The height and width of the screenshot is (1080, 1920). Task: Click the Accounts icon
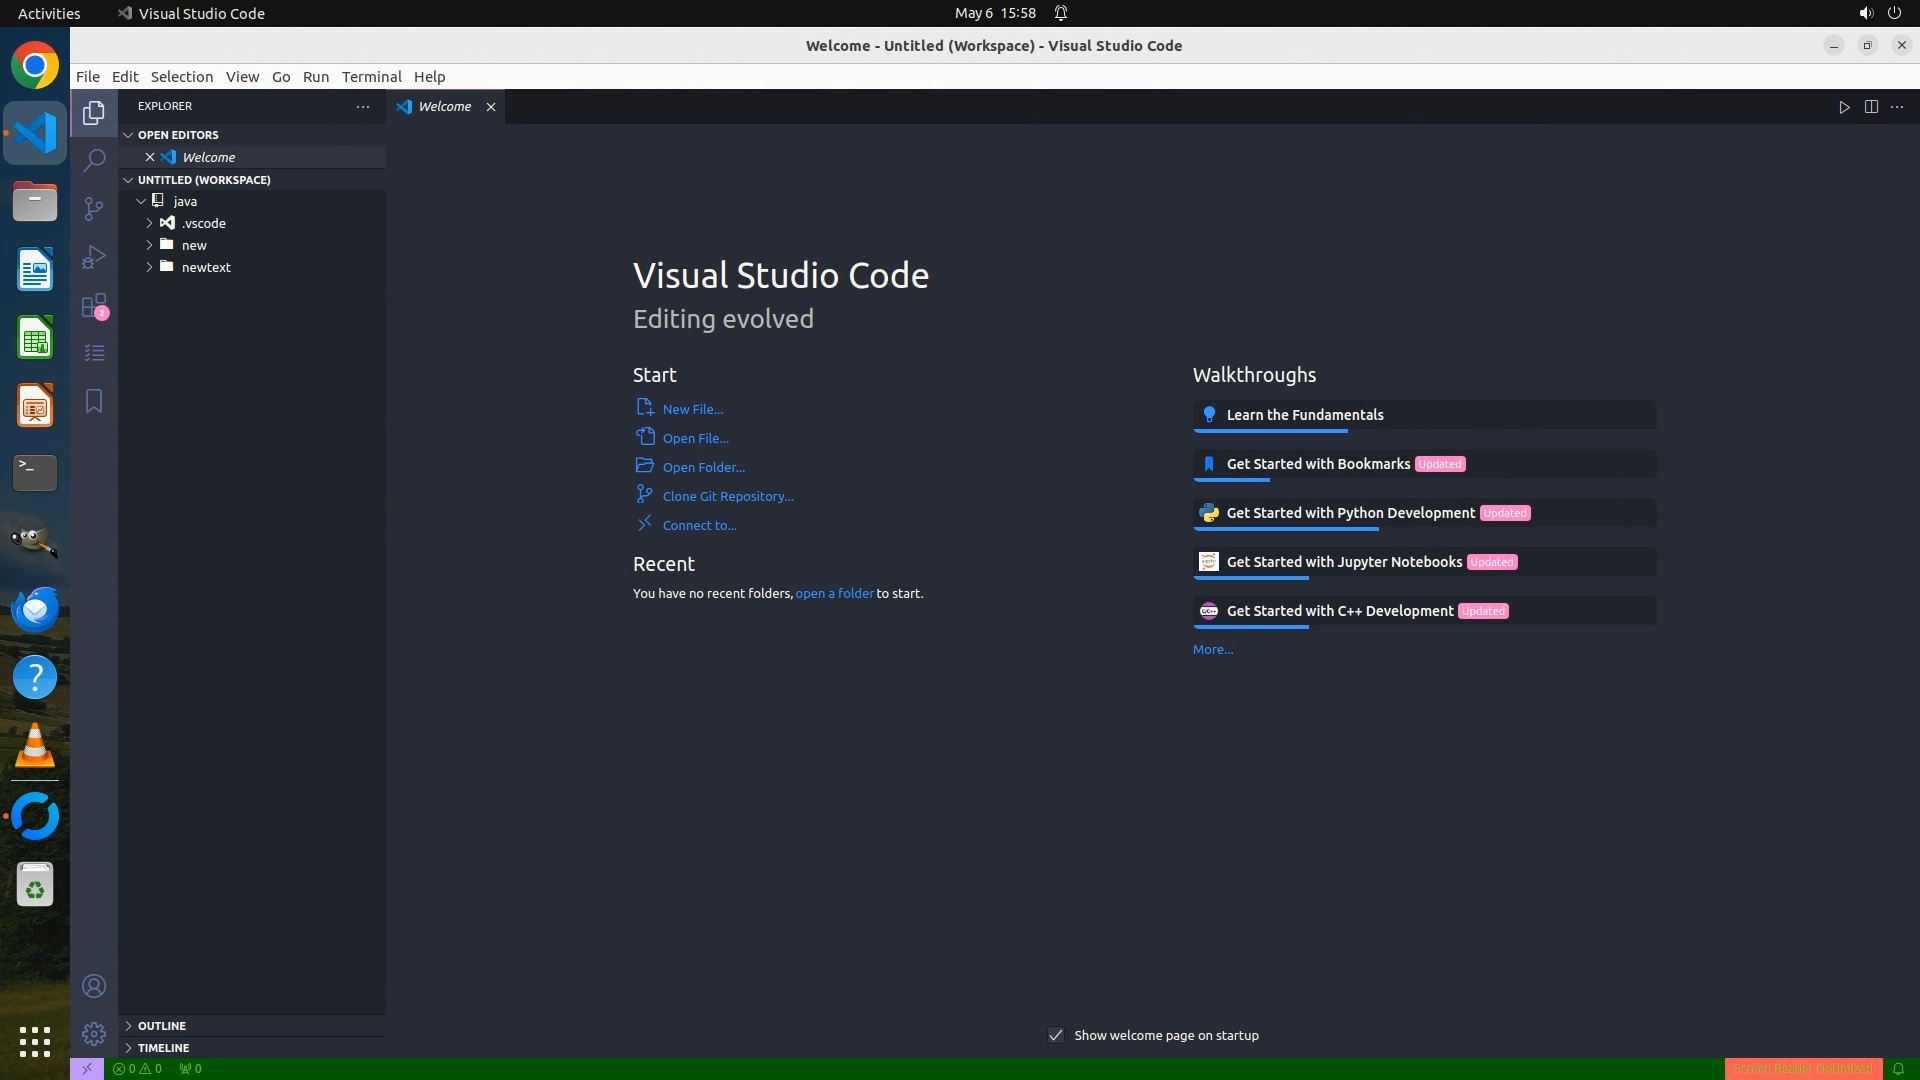pyautogui.click(x=94, y=986)
